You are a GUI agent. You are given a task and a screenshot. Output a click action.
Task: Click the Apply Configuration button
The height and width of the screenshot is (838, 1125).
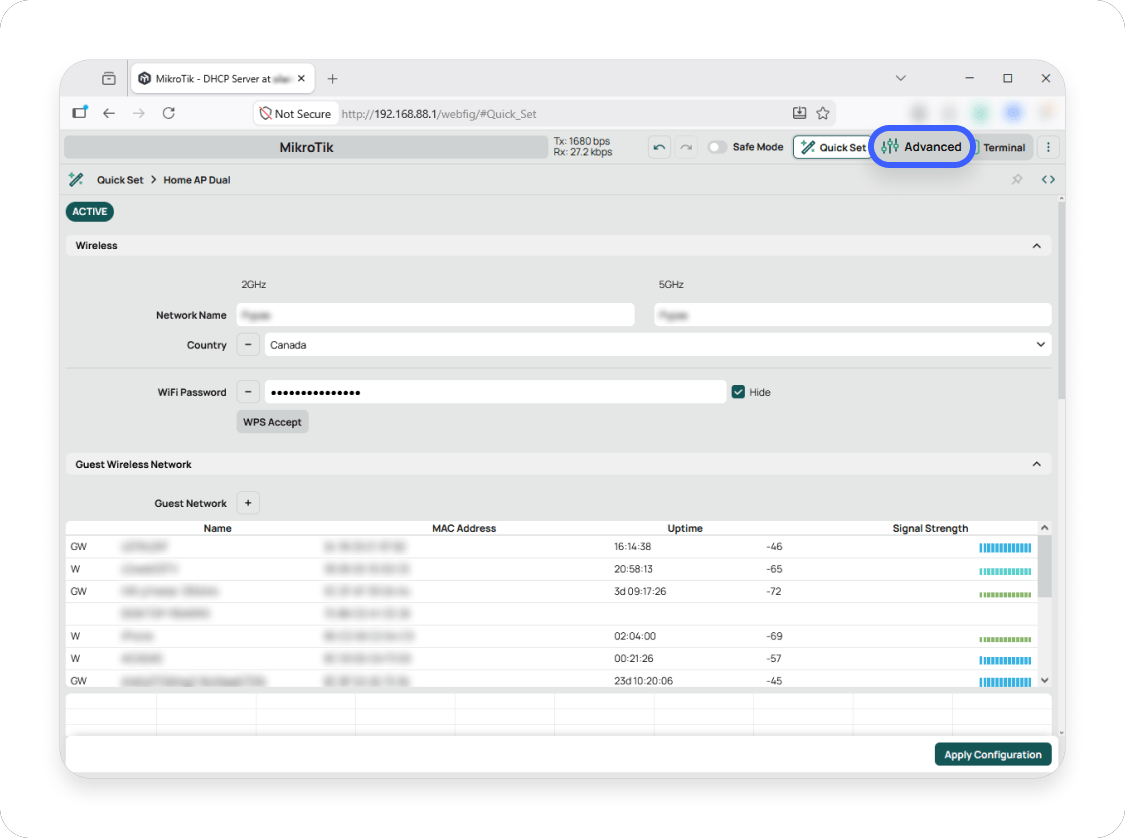[x=993, y=755]
